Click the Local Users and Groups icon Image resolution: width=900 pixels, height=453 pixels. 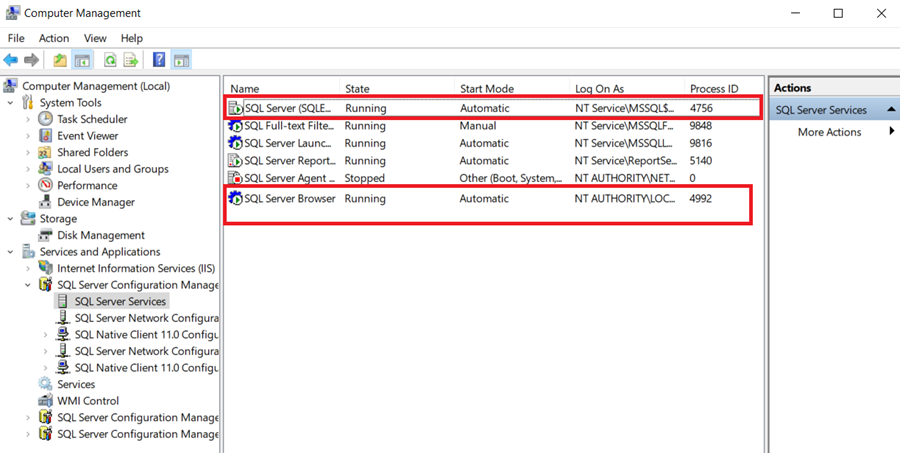45,169
